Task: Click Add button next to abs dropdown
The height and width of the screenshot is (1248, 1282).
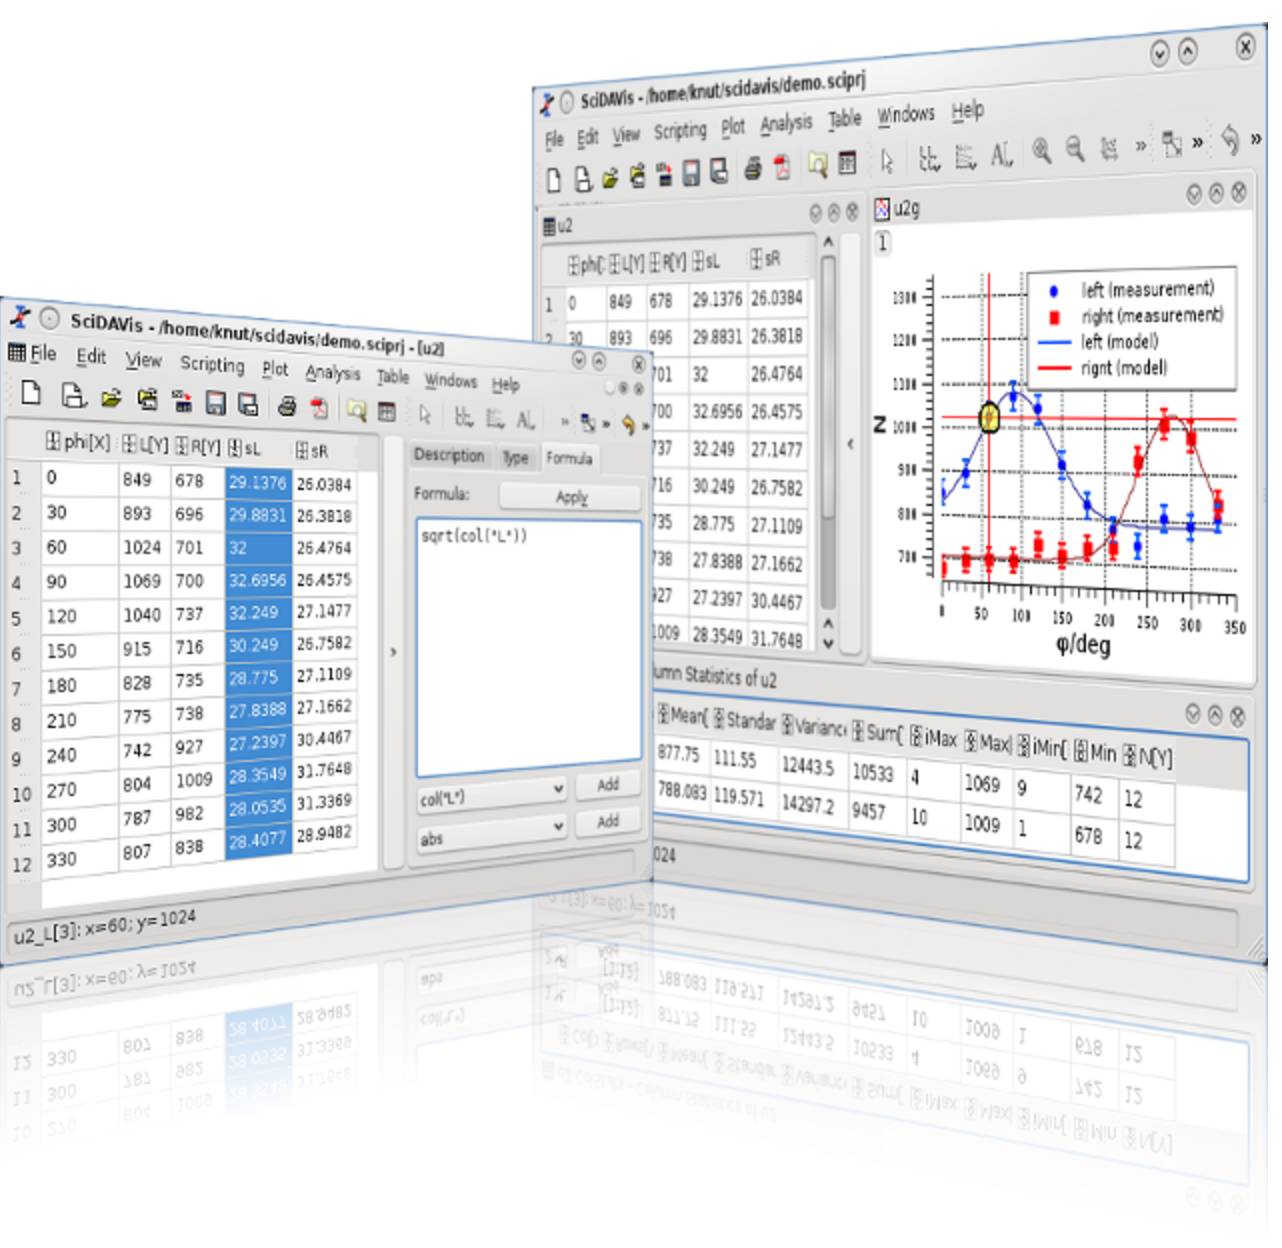Action: tap(608, 821)
